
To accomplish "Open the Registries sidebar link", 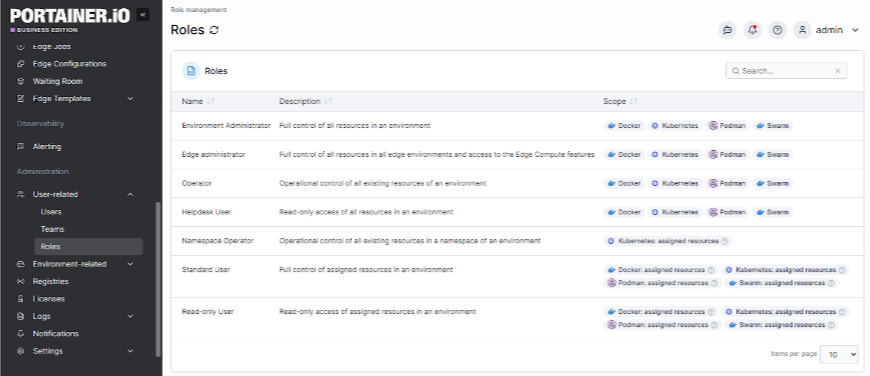I will (50, 282).
